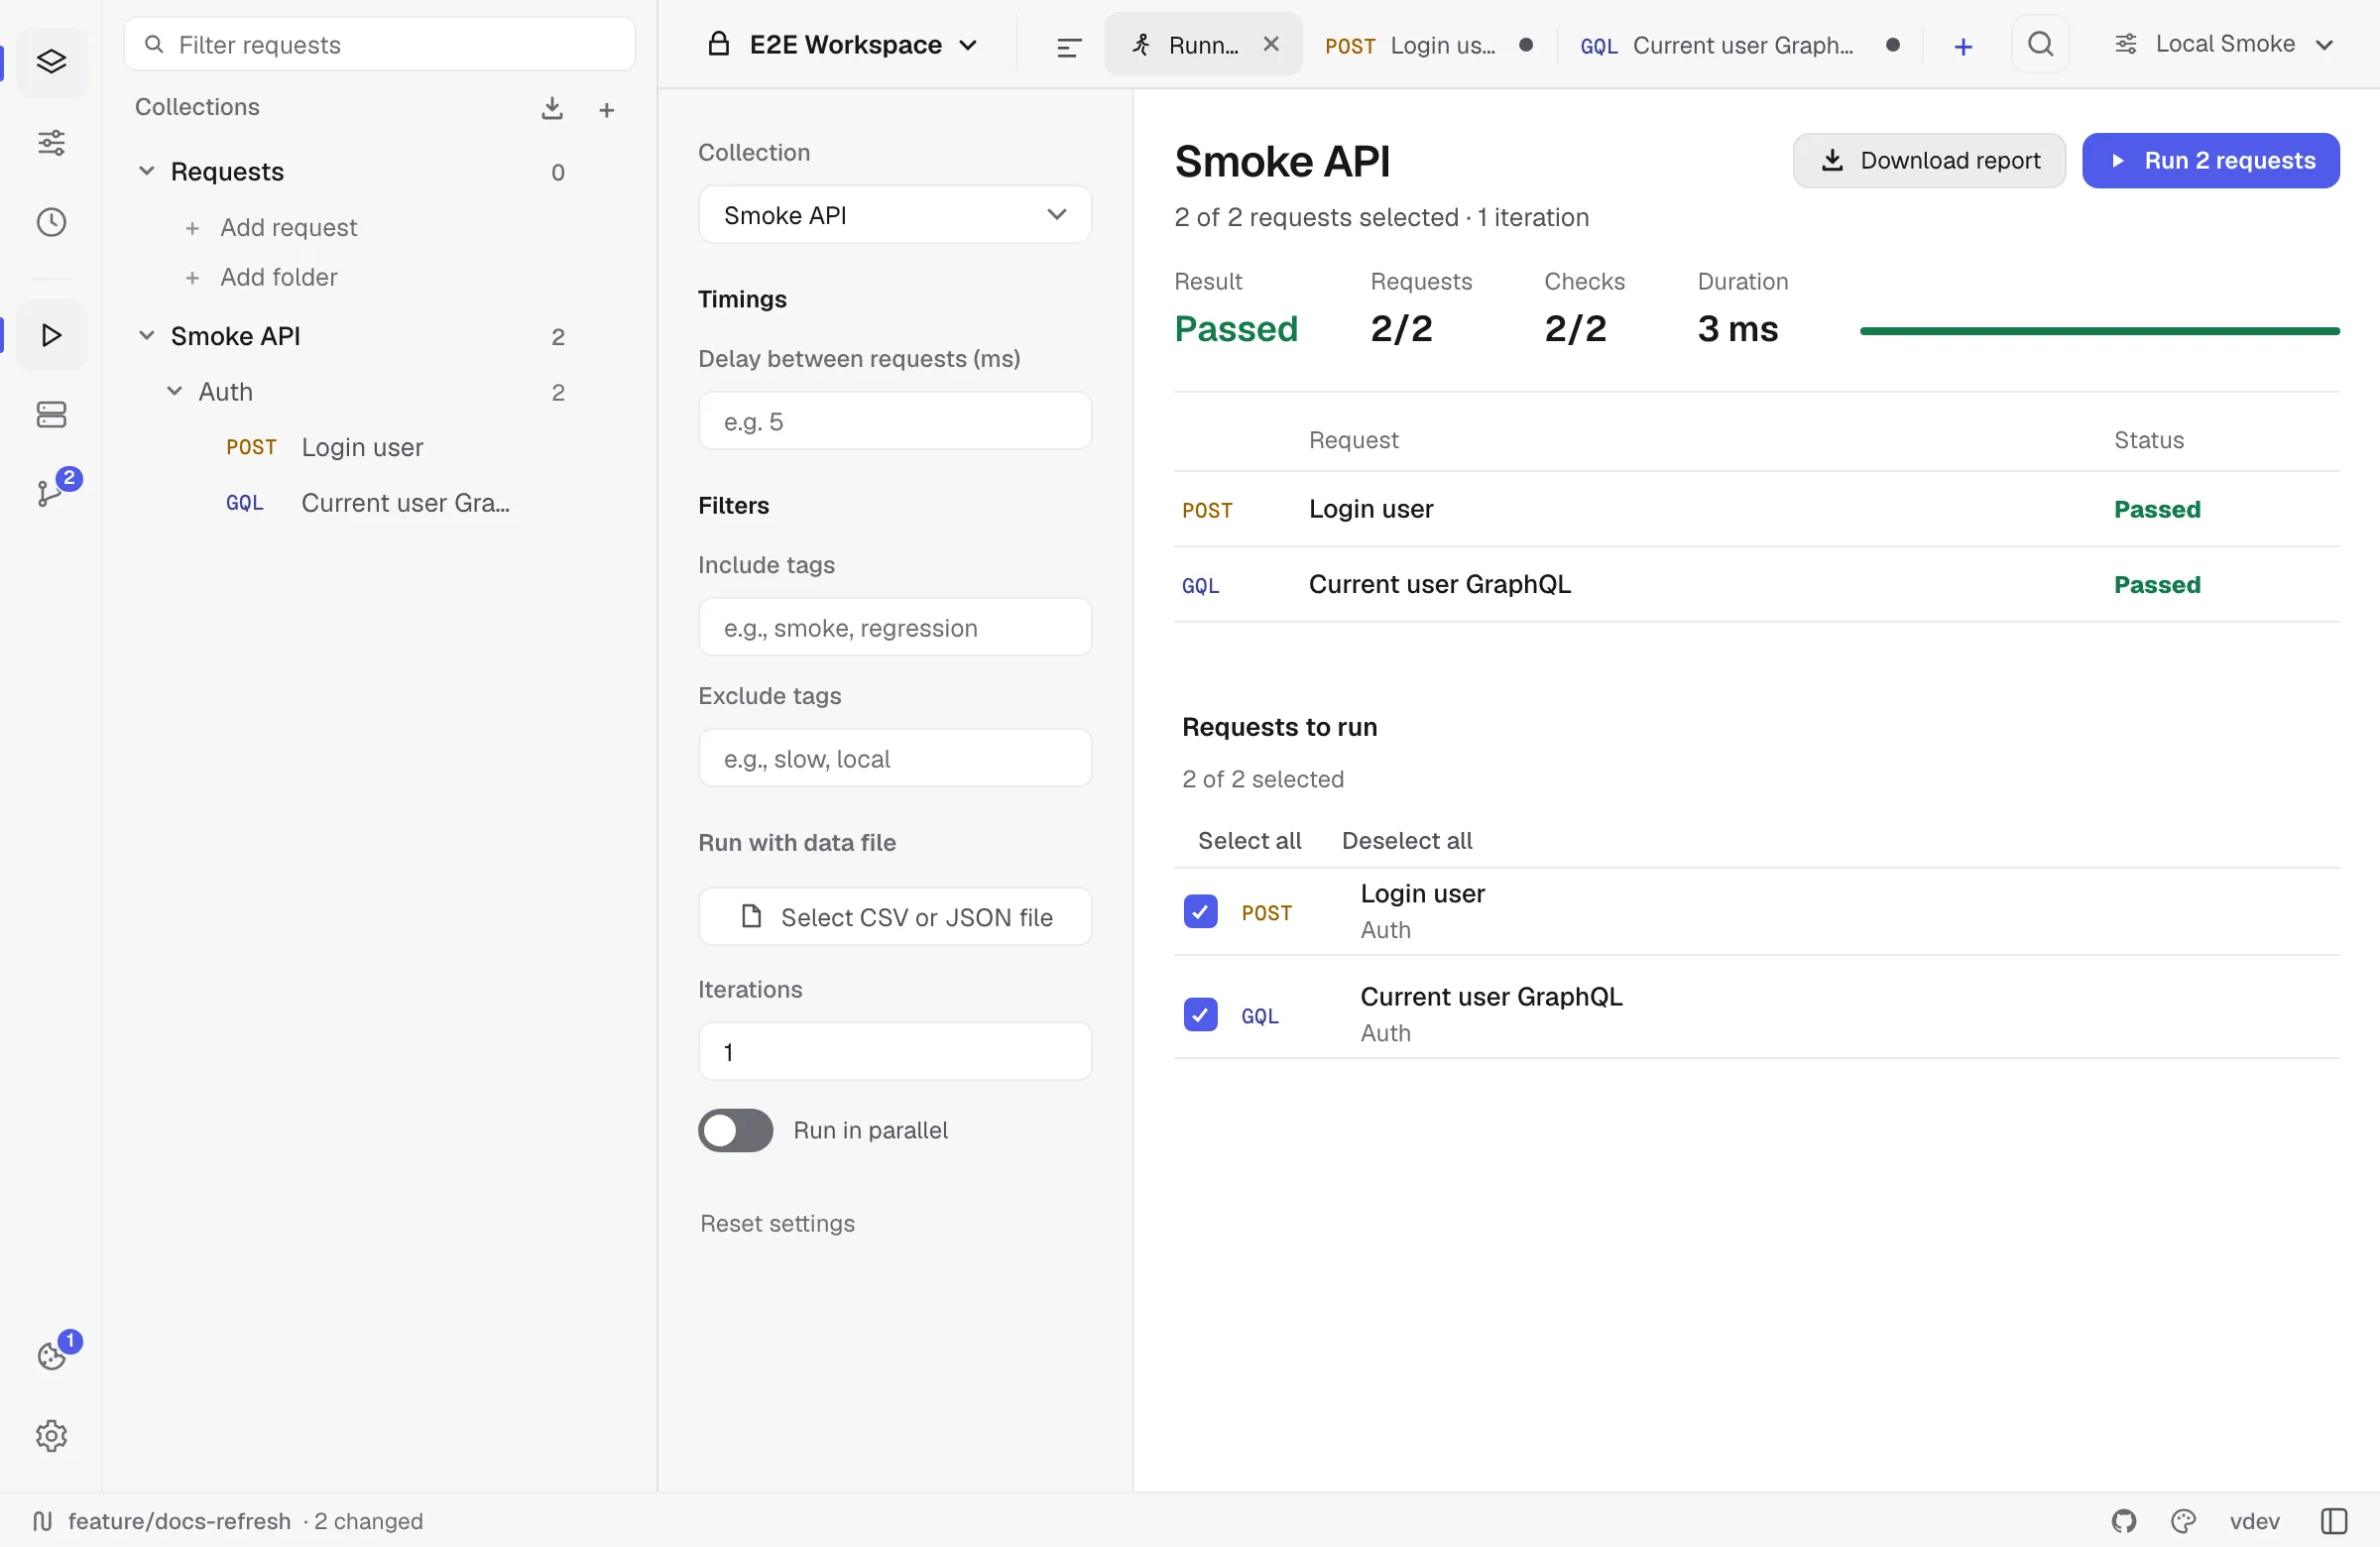
Task: Click the import collection download icon
Action: (552, 108)
